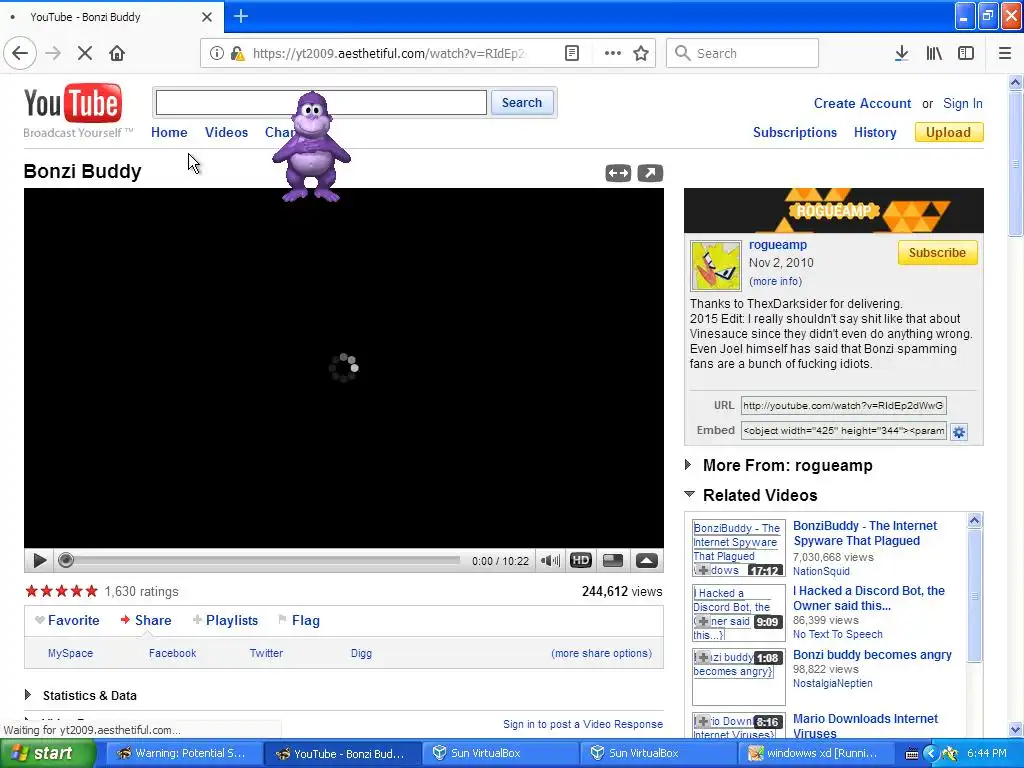Focus the YouTube search text field
Screen dimensions: 1024x768
(x=321, y=103)
